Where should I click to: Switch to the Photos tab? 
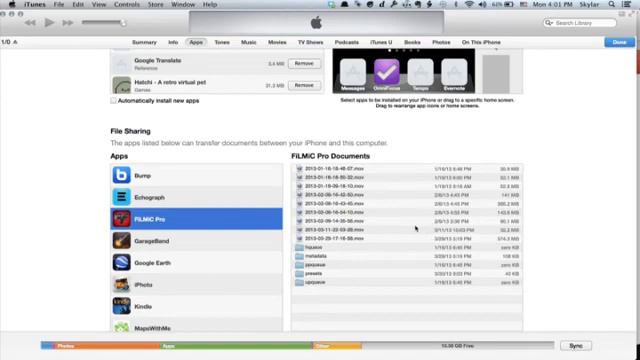coord(441,42)
